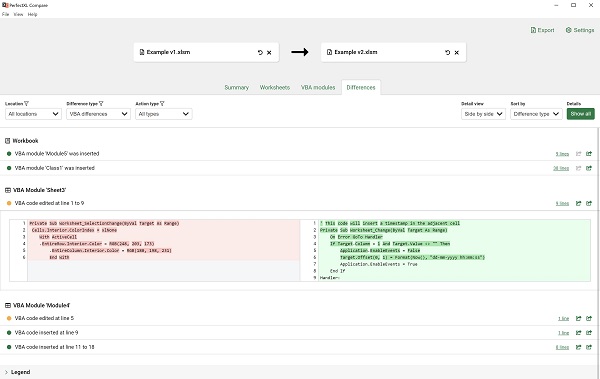Switch to the Summary tab
The image size is (600, 379).
(x=236, y=87)
